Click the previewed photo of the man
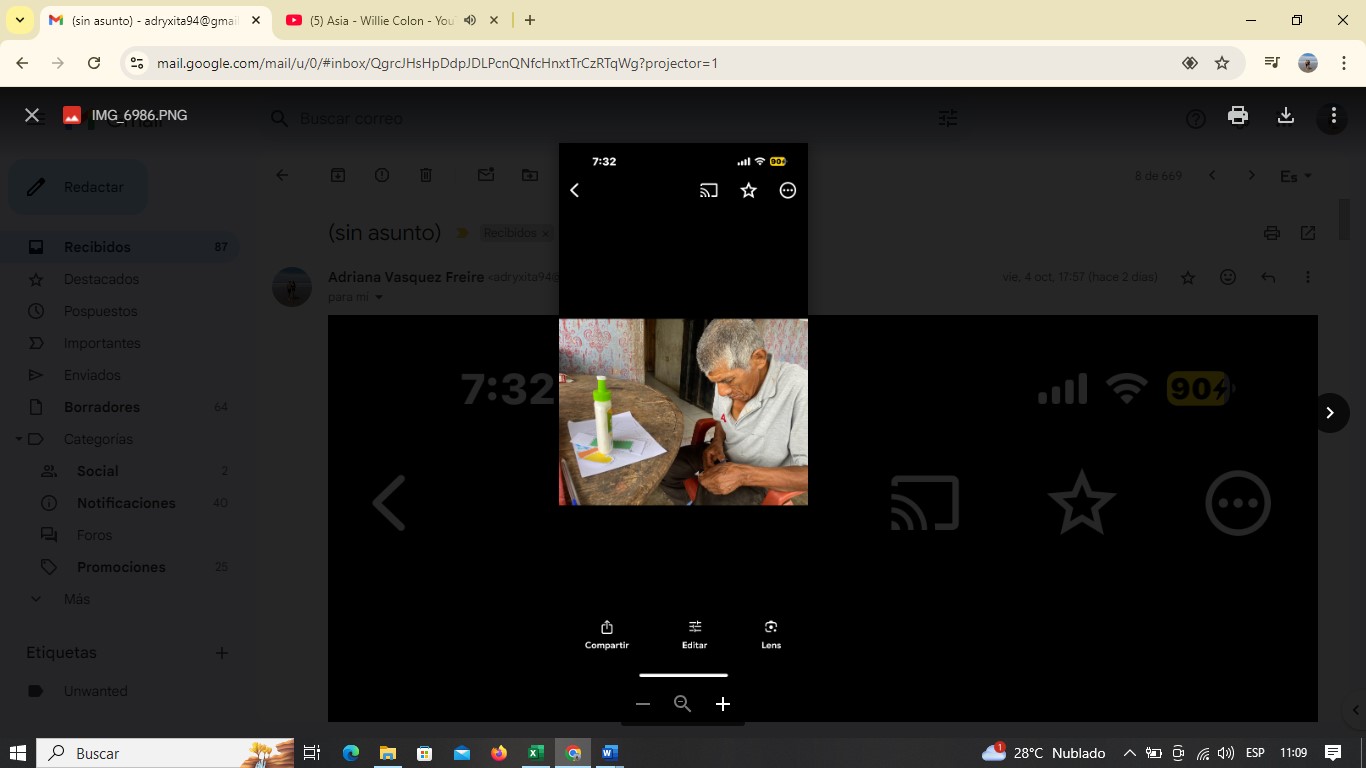The image size is (1366, 768). (683, 412)
